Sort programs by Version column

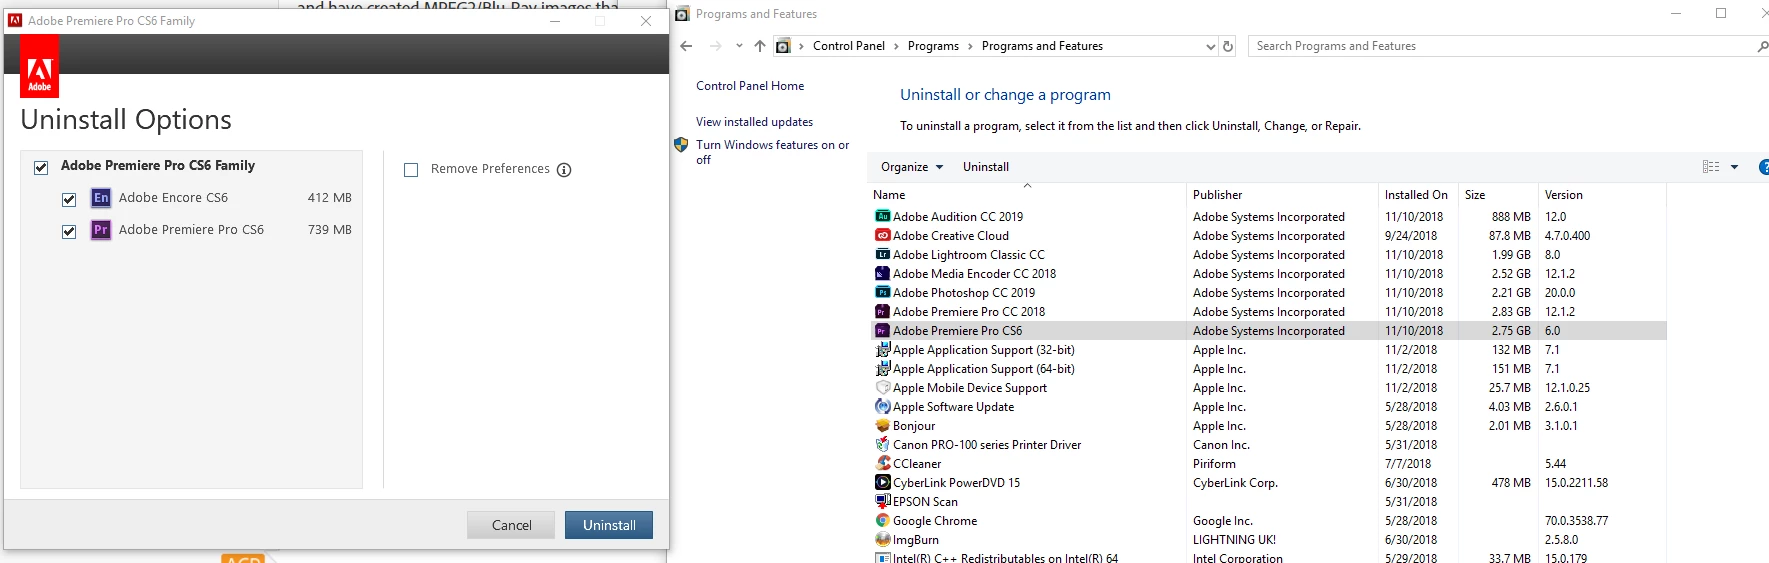pos(1602,195)
